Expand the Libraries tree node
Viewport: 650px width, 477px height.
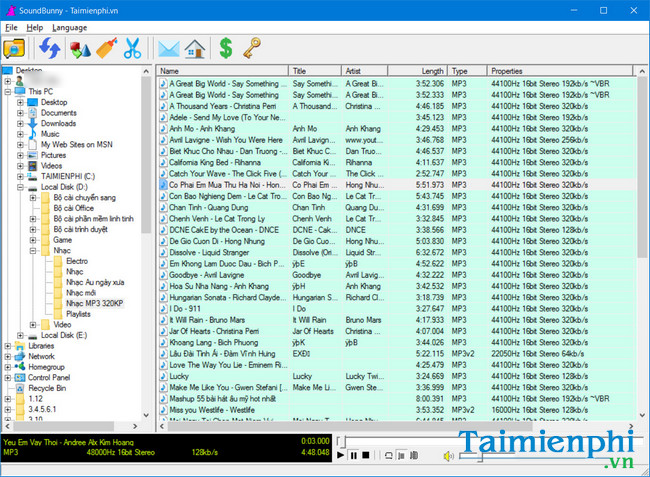point(7,346)
